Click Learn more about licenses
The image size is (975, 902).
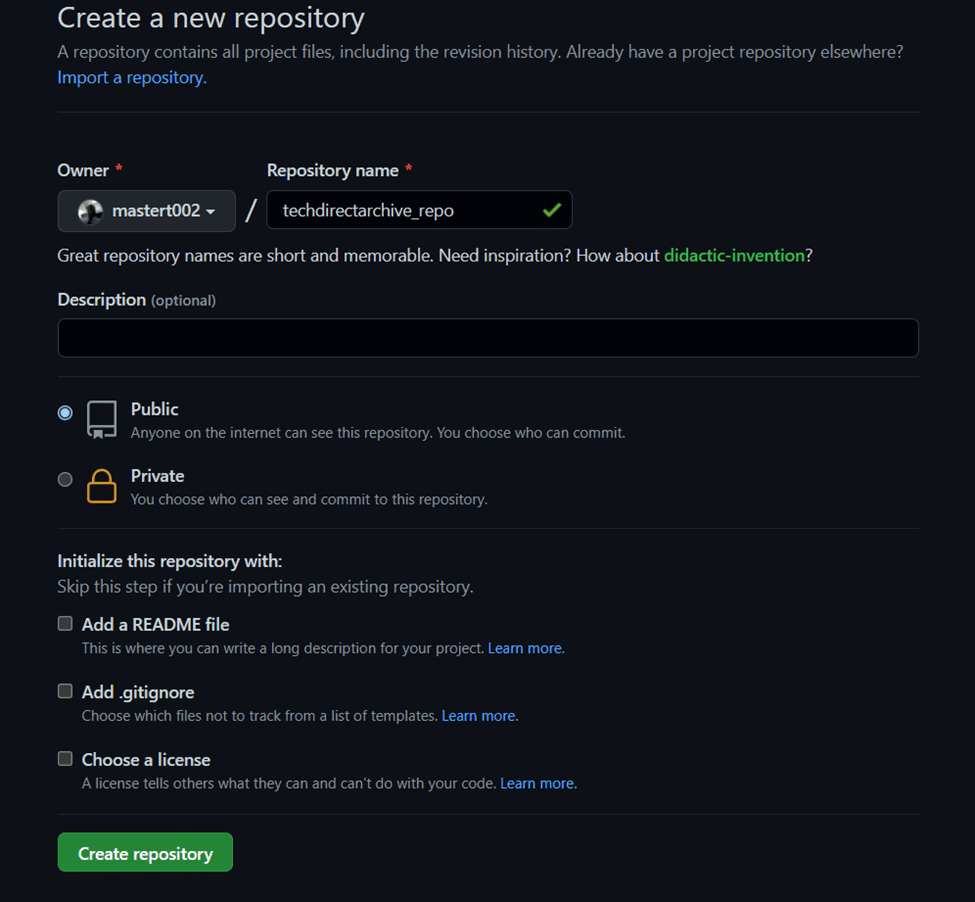click(537, 783)
